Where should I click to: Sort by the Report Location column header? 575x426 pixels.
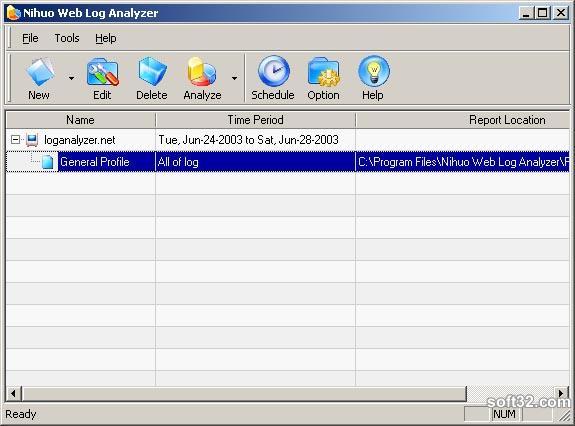coord(463,120)
